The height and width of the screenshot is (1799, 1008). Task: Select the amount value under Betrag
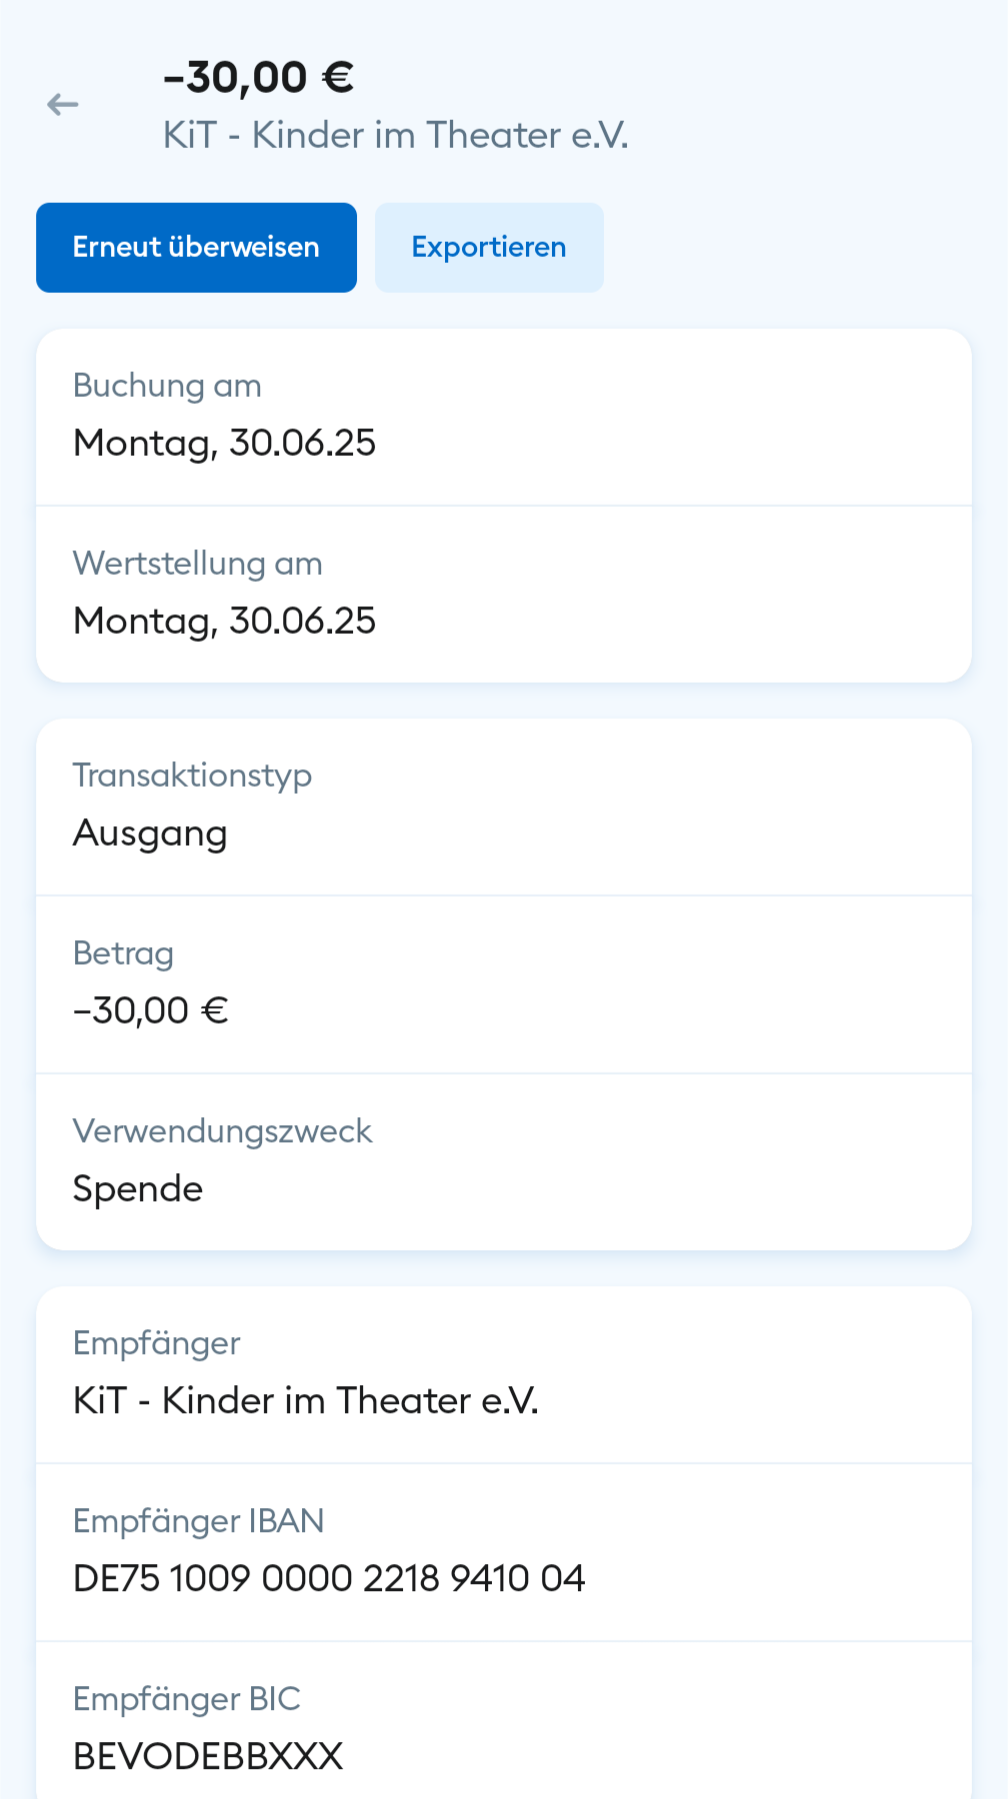151,1011
